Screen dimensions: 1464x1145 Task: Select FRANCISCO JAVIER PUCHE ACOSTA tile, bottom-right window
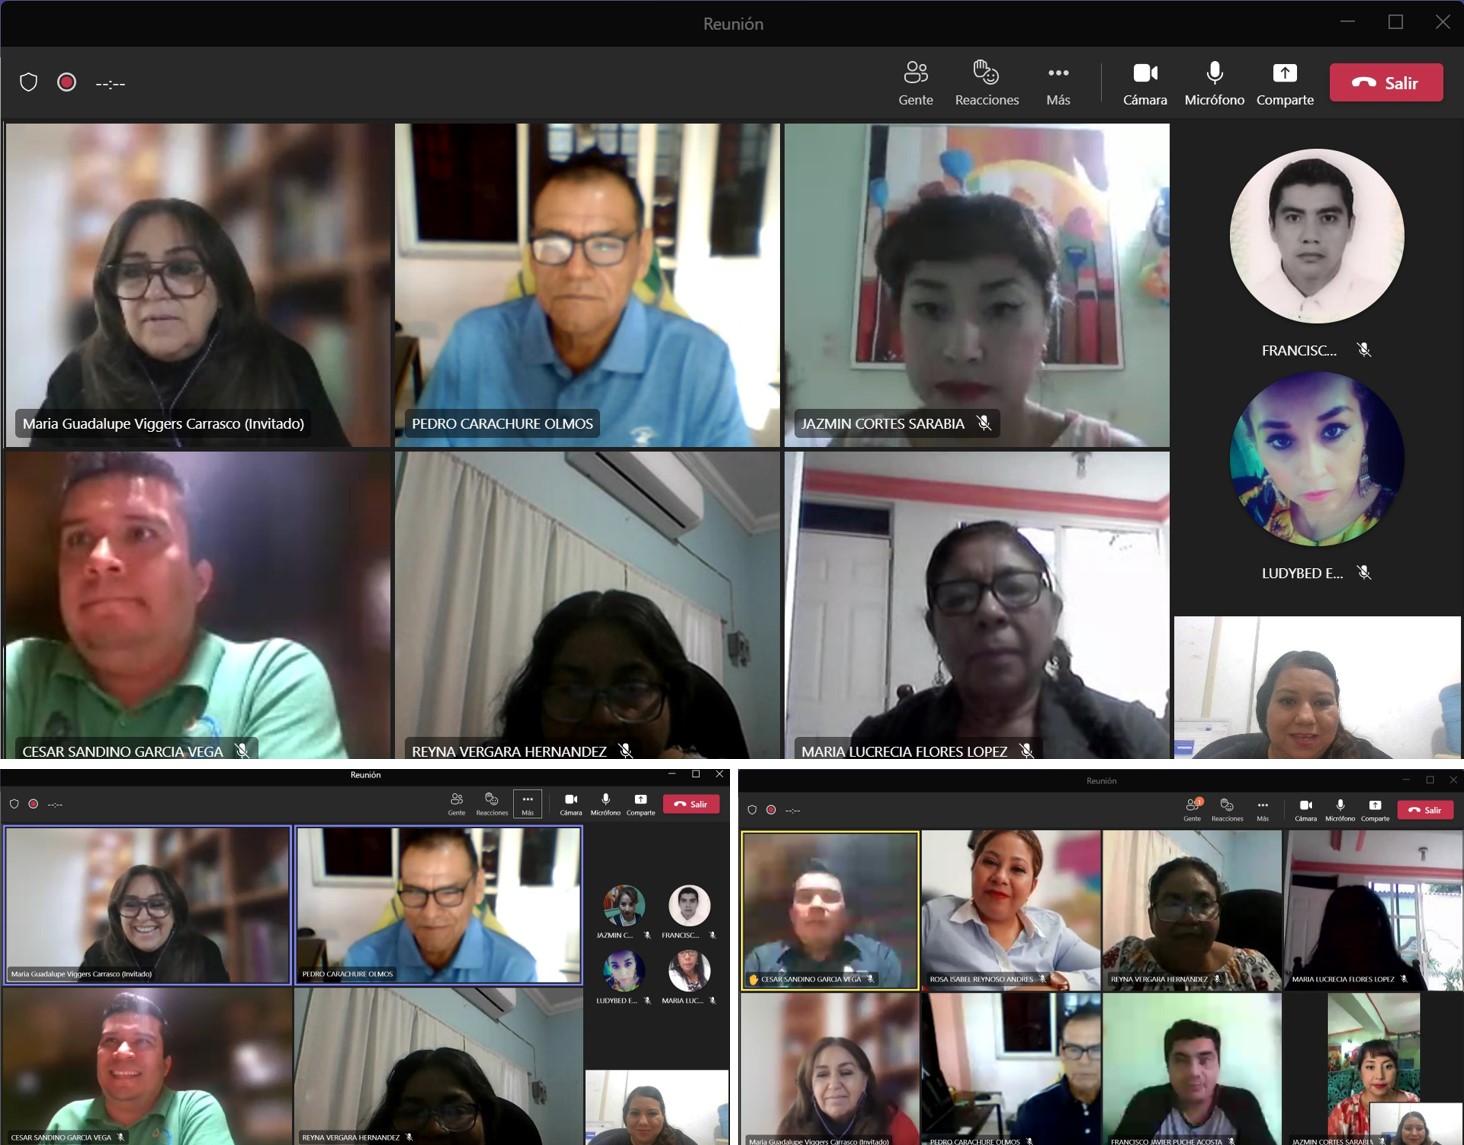[x=1192, y=1069]
